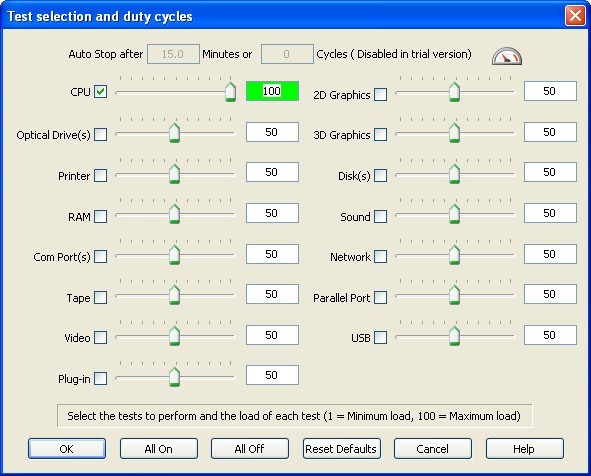Click the Disk(s) load slider handle
This screenshot has width=591, height=476.
click(x=455, y=173)
